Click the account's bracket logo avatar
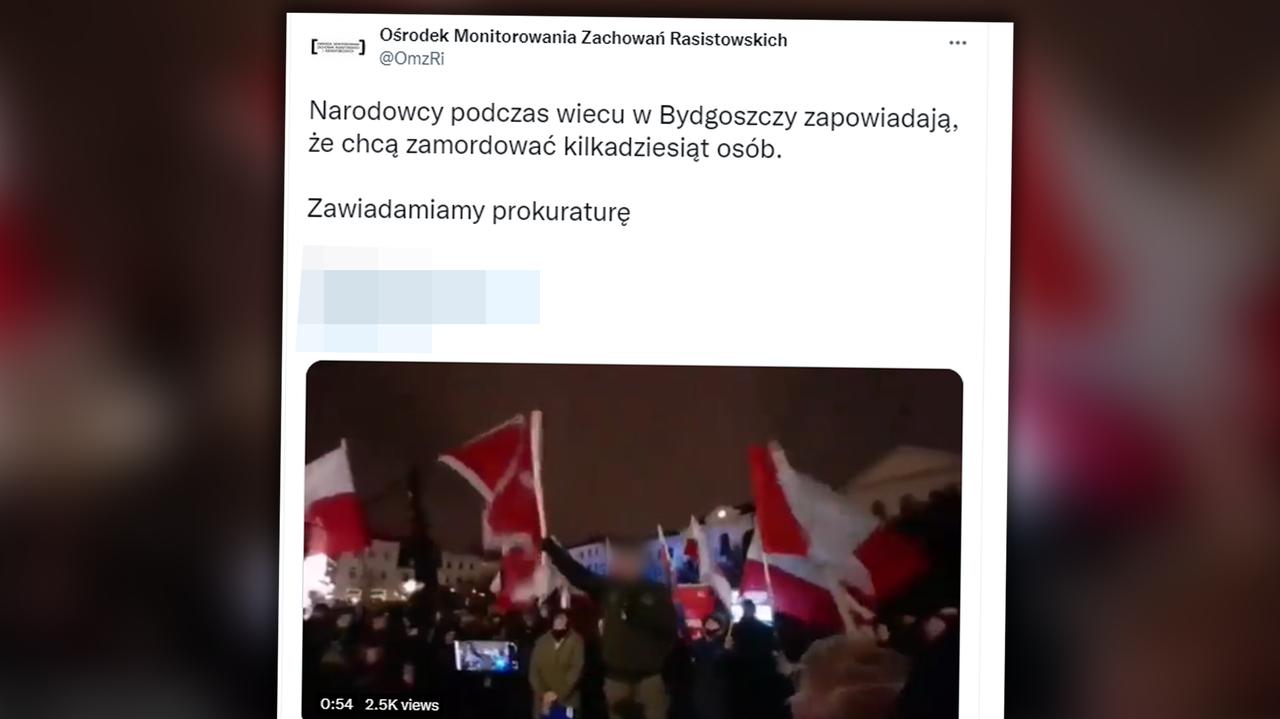 (338, 47)
